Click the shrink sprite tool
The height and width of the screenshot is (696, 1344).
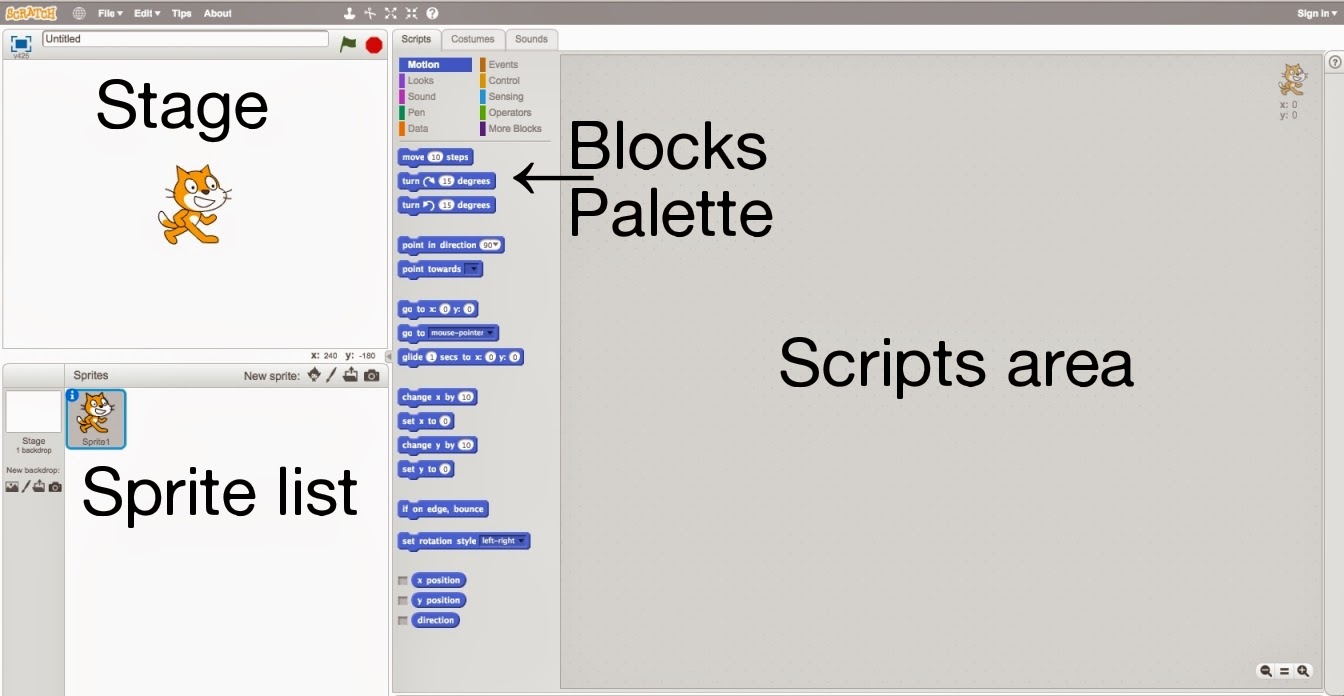411,13
